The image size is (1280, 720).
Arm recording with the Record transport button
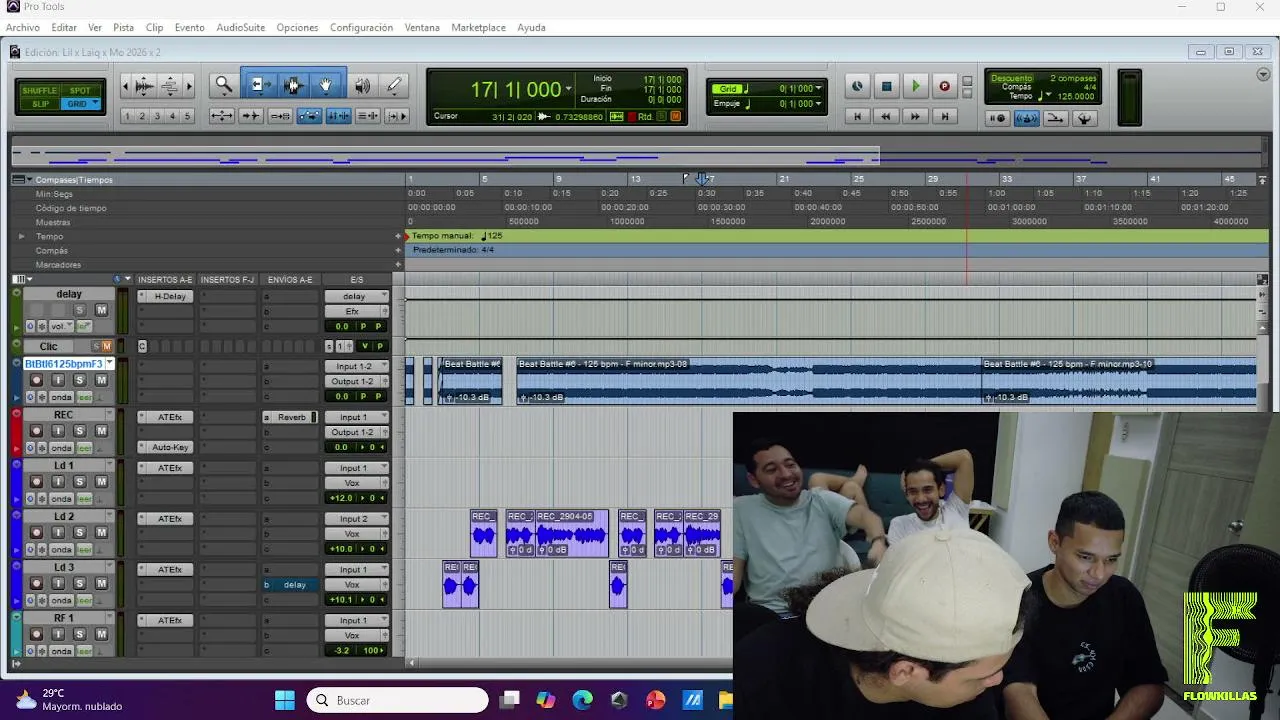pyautogui.click(x=944, y=87)
